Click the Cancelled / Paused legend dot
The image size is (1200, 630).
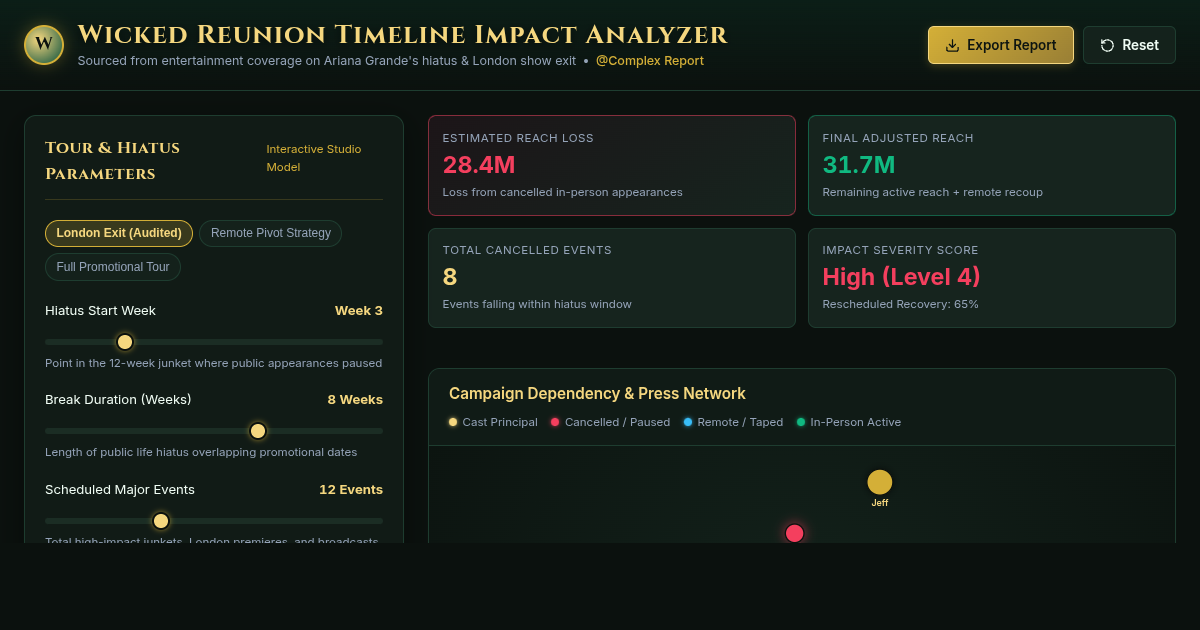point(555,422)
